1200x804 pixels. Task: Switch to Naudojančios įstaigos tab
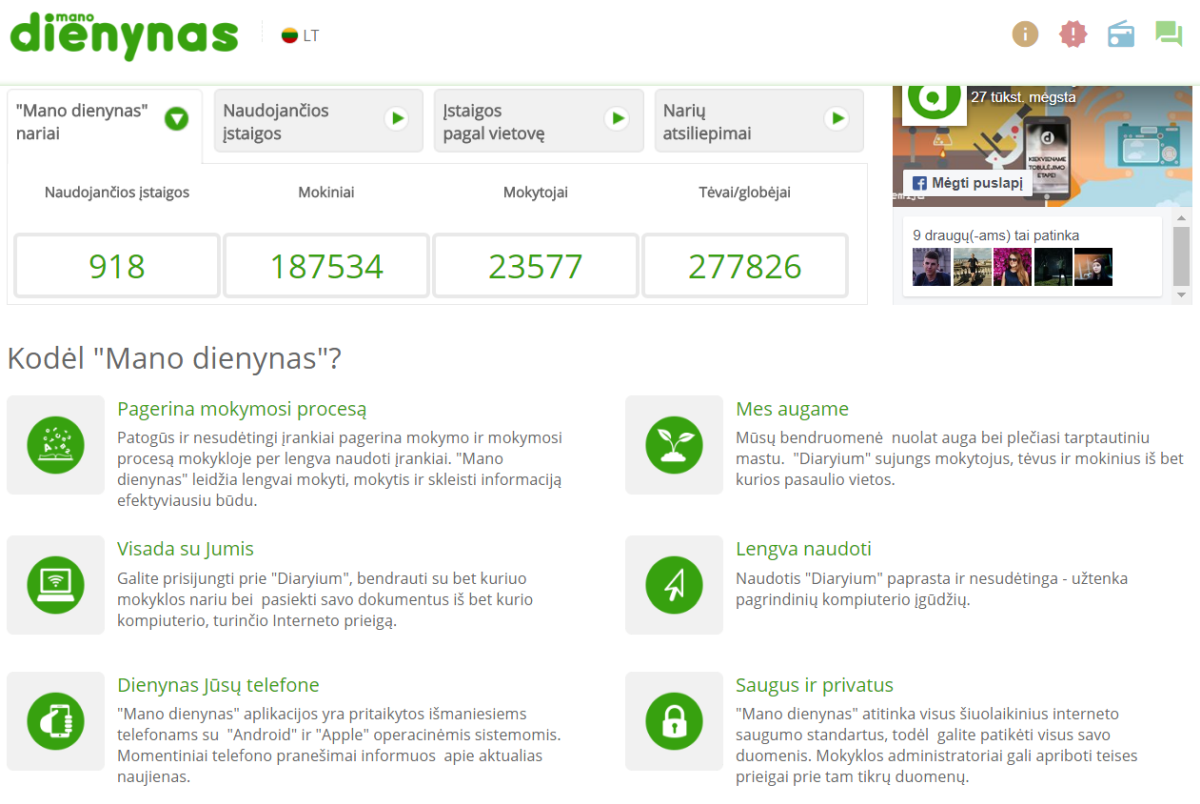click(x=319, y=121)
